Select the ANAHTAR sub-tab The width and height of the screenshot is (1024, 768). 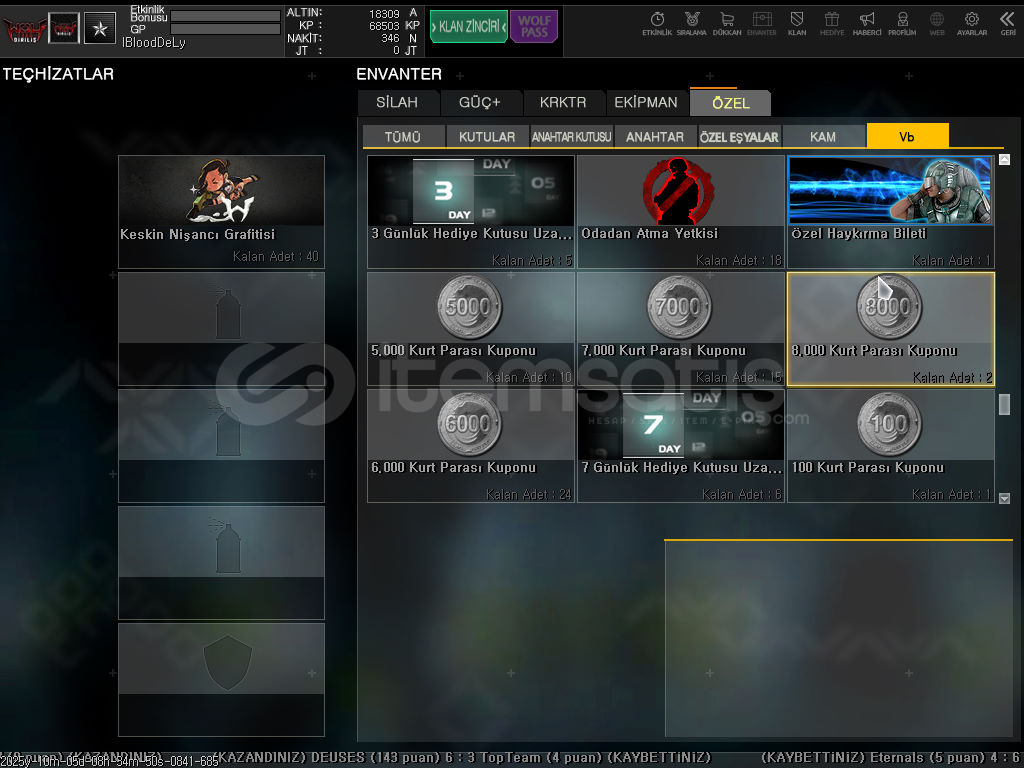(x=655, y=137)
